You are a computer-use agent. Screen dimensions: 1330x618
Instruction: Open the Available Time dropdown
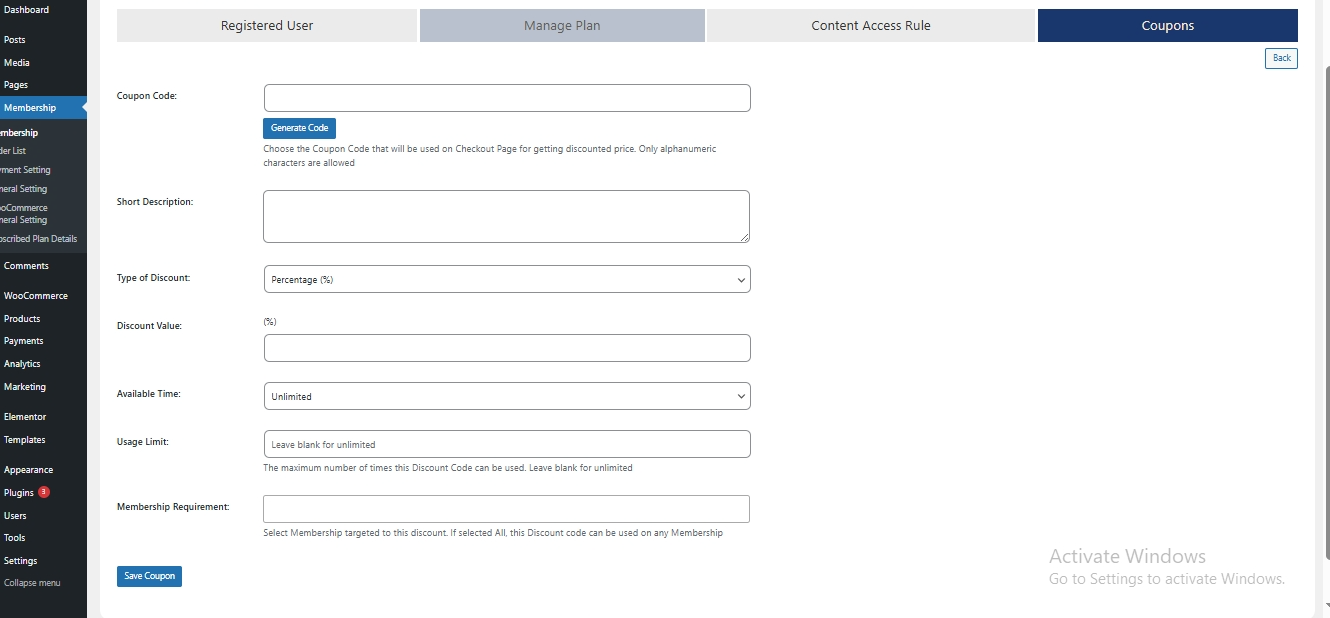tap(507, 397)
